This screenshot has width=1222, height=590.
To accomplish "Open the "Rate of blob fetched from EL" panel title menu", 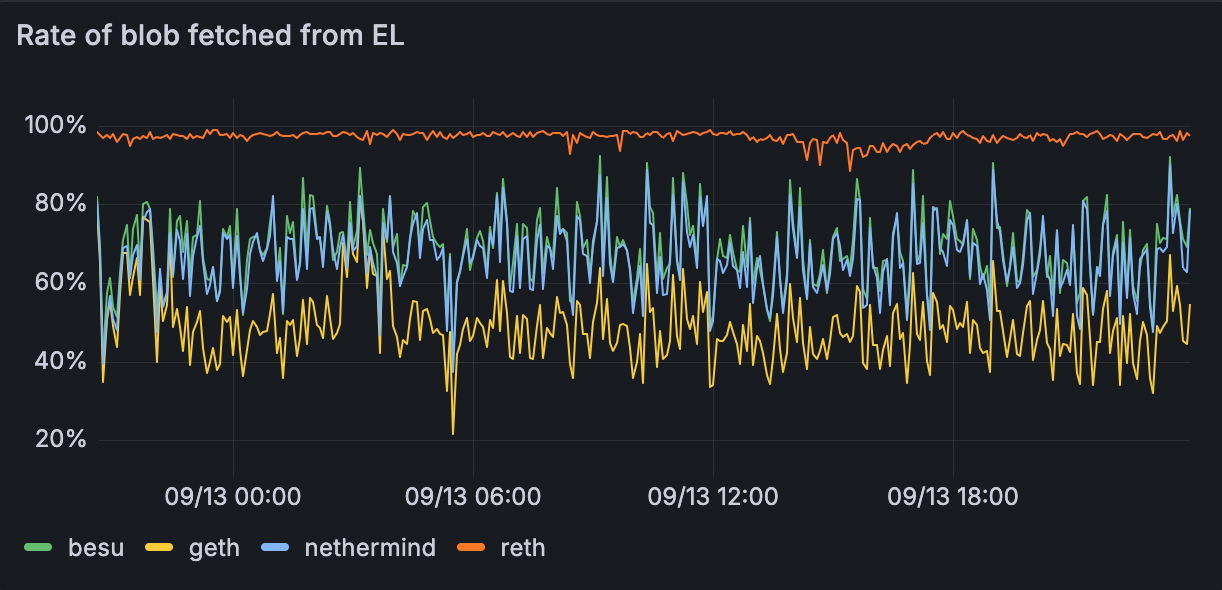I will 210,36.
